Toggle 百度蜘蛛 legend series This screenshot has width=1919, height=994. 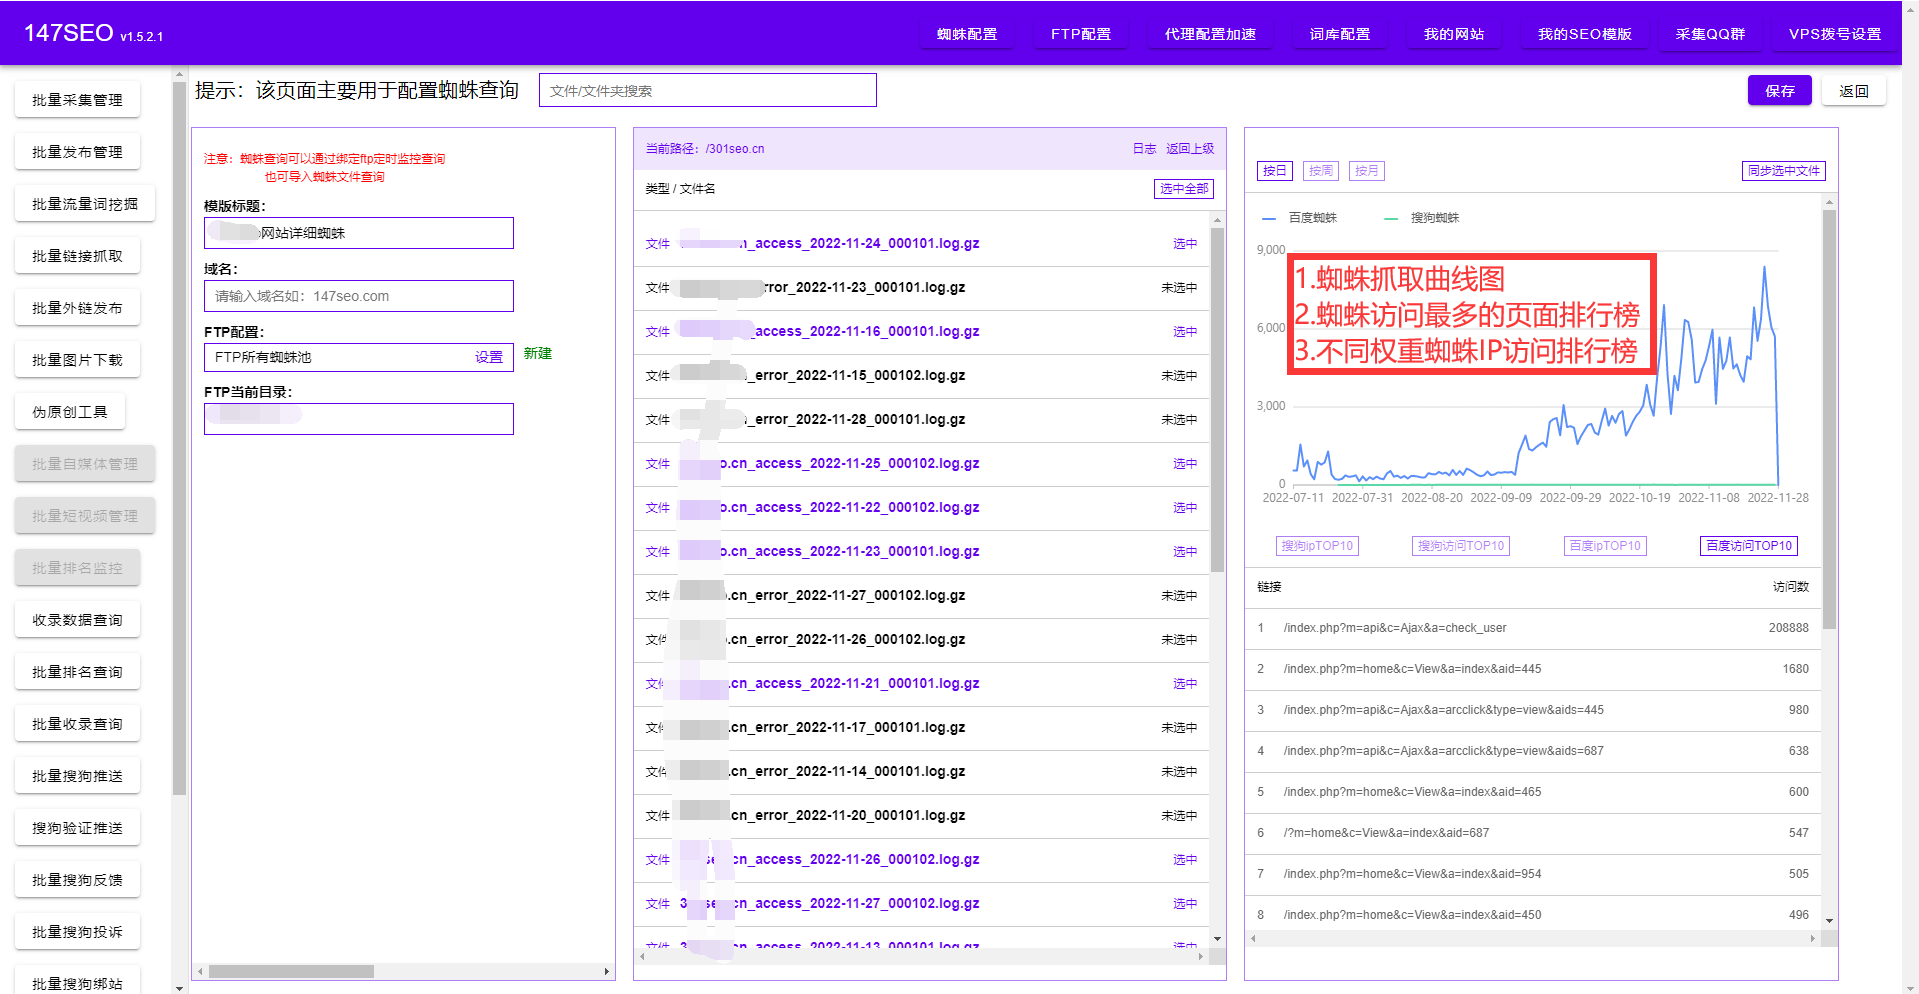tap(1300, 218)
